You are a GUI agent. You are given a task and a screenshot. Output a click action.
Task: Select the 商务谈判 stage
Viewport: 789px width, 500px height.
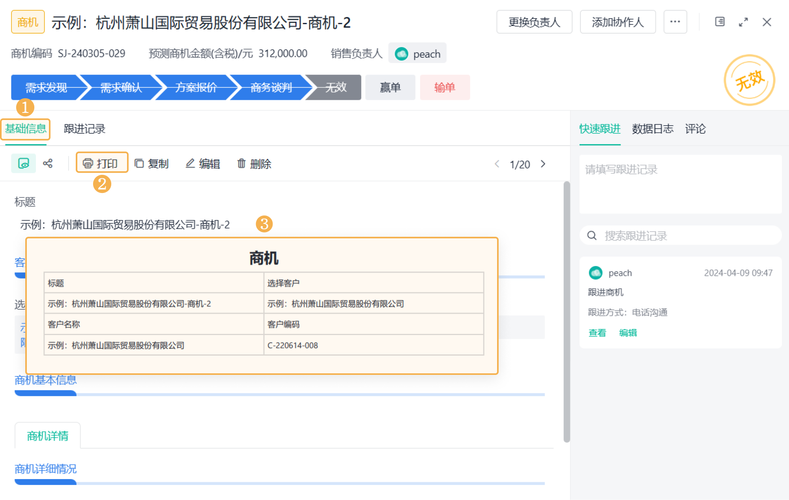[x=271, y=88]
